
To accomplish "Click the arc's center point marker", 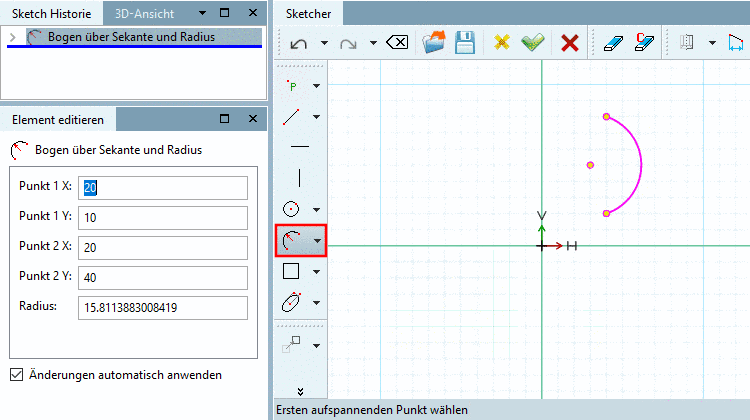I will [x=590, y=165].
